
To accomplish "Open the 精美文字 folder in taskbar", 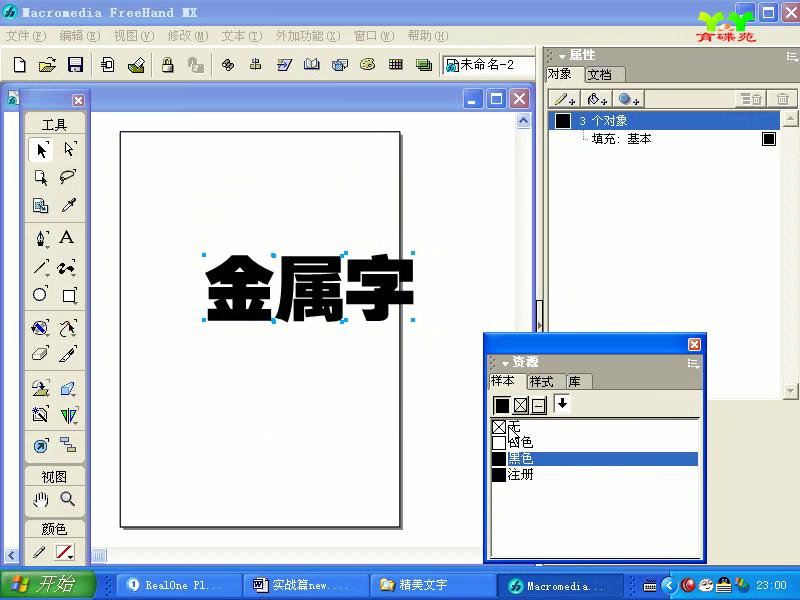I will pos(433,585).
